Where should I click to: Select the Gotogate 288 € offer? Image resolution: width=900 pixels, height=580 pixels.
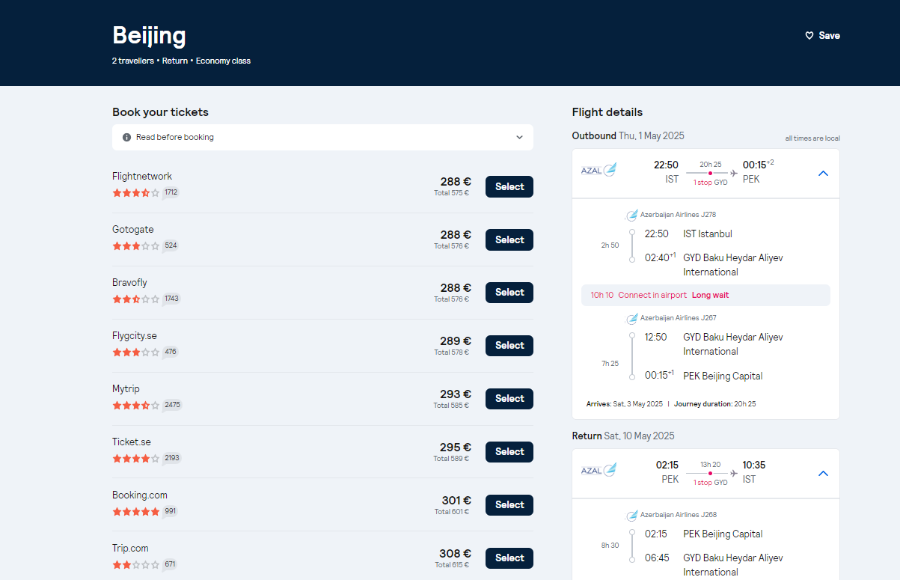(509, 239)
